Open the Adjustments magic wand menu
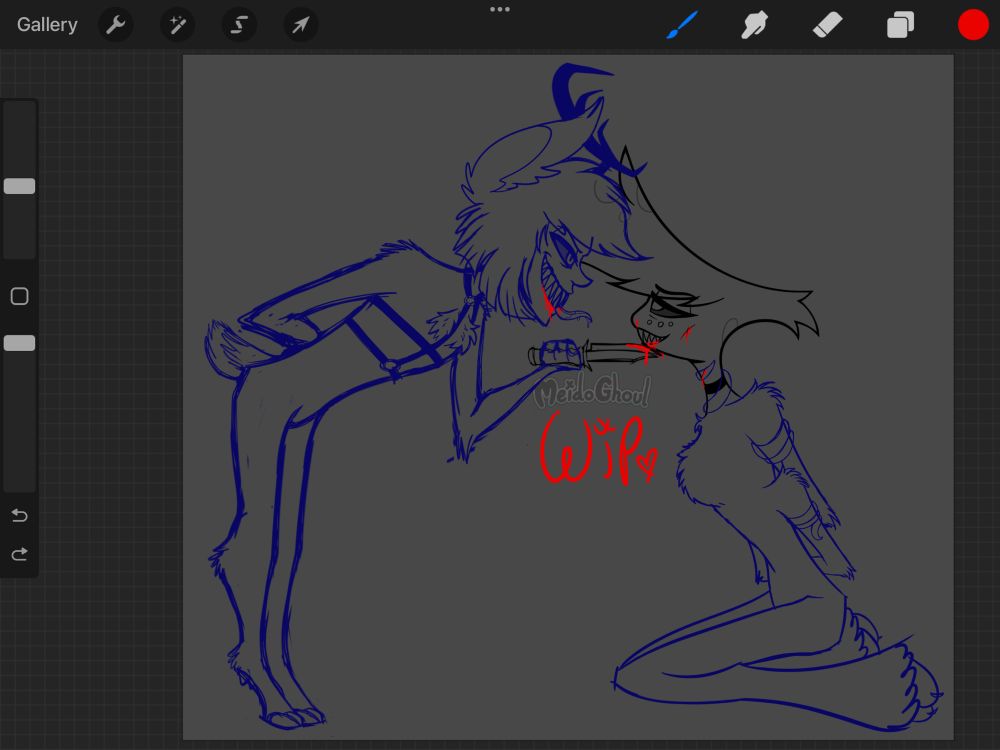This screenshot has width=1000, height=750. coord(177,24)
